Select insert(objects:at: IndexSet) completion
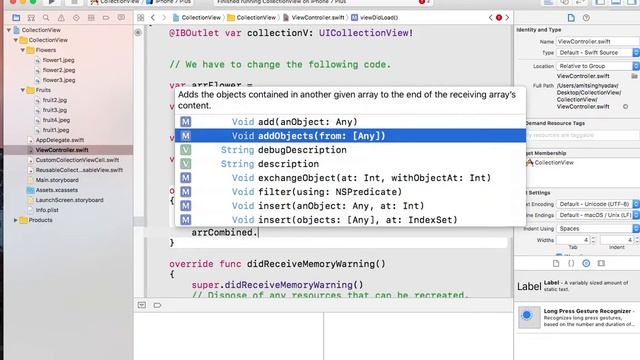This screenshot has height=360, width=640. pyautogui.click(x=350, y=220)
